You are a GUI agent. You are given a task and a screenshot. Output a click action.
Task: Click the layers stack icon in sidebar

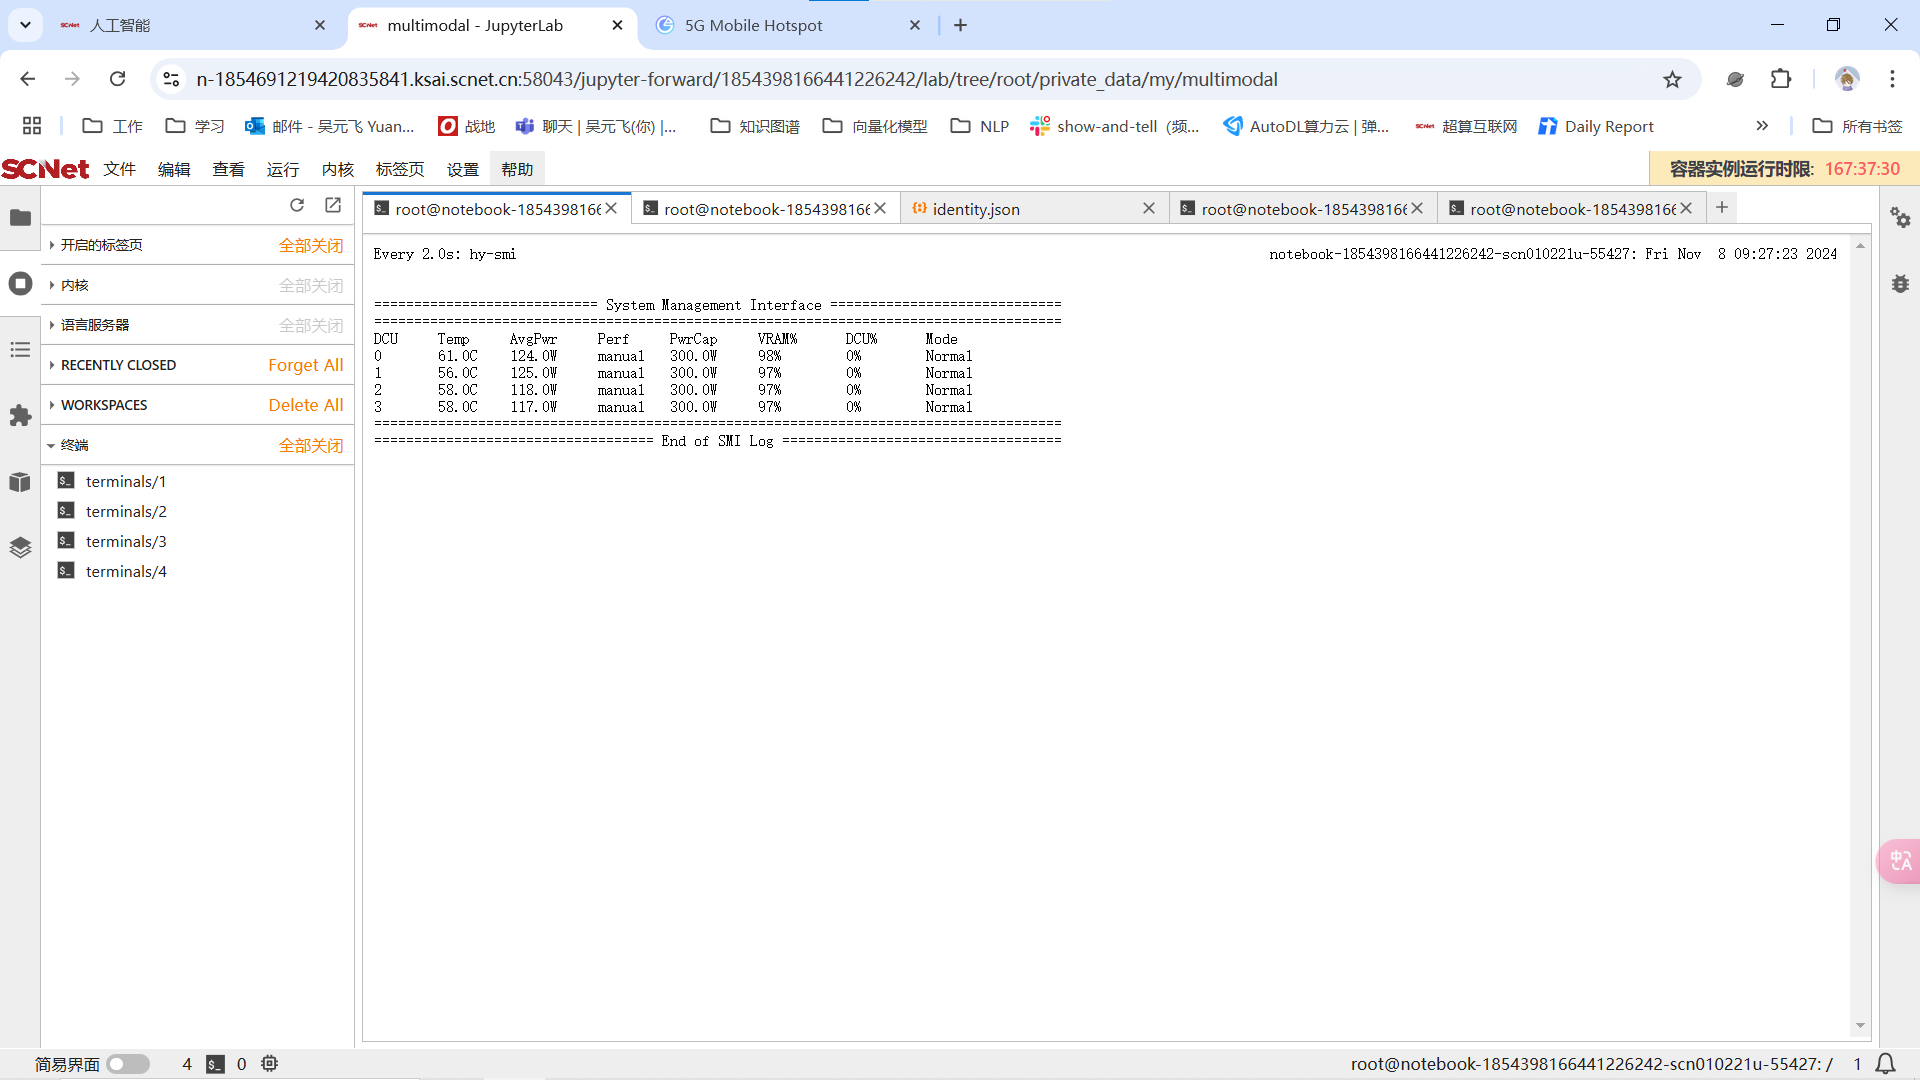pos(20,548)
